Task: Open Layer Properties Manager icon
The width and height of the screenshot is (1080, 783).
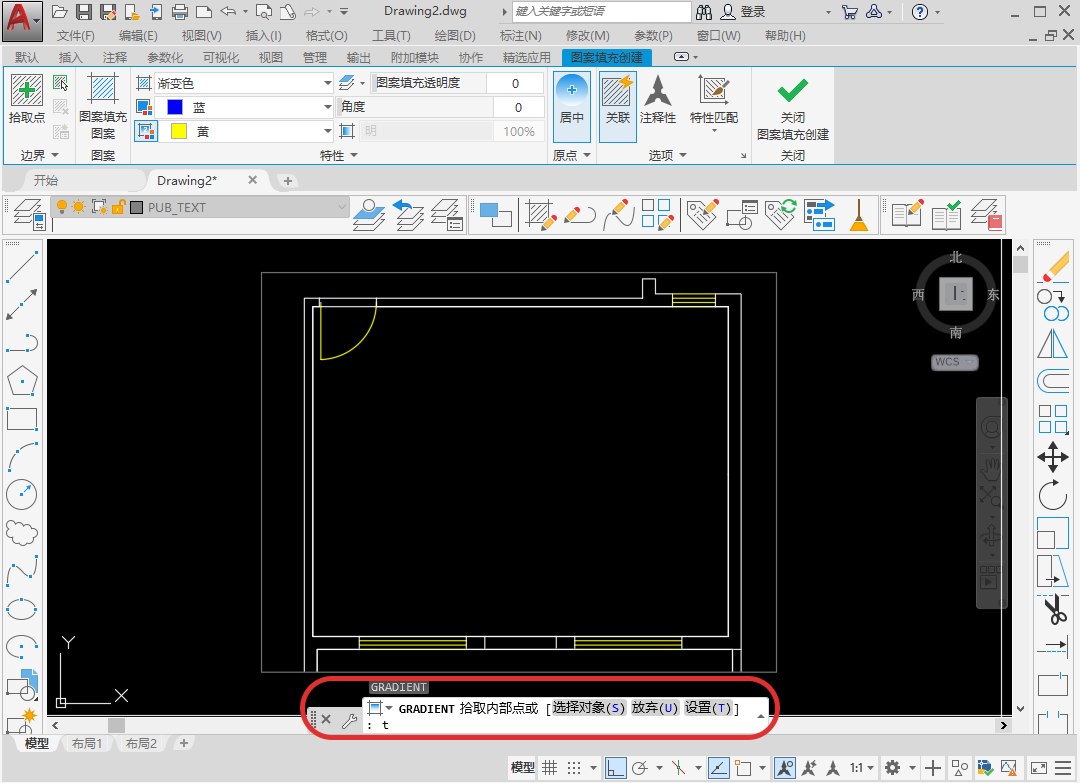Action: click(30, 215)
